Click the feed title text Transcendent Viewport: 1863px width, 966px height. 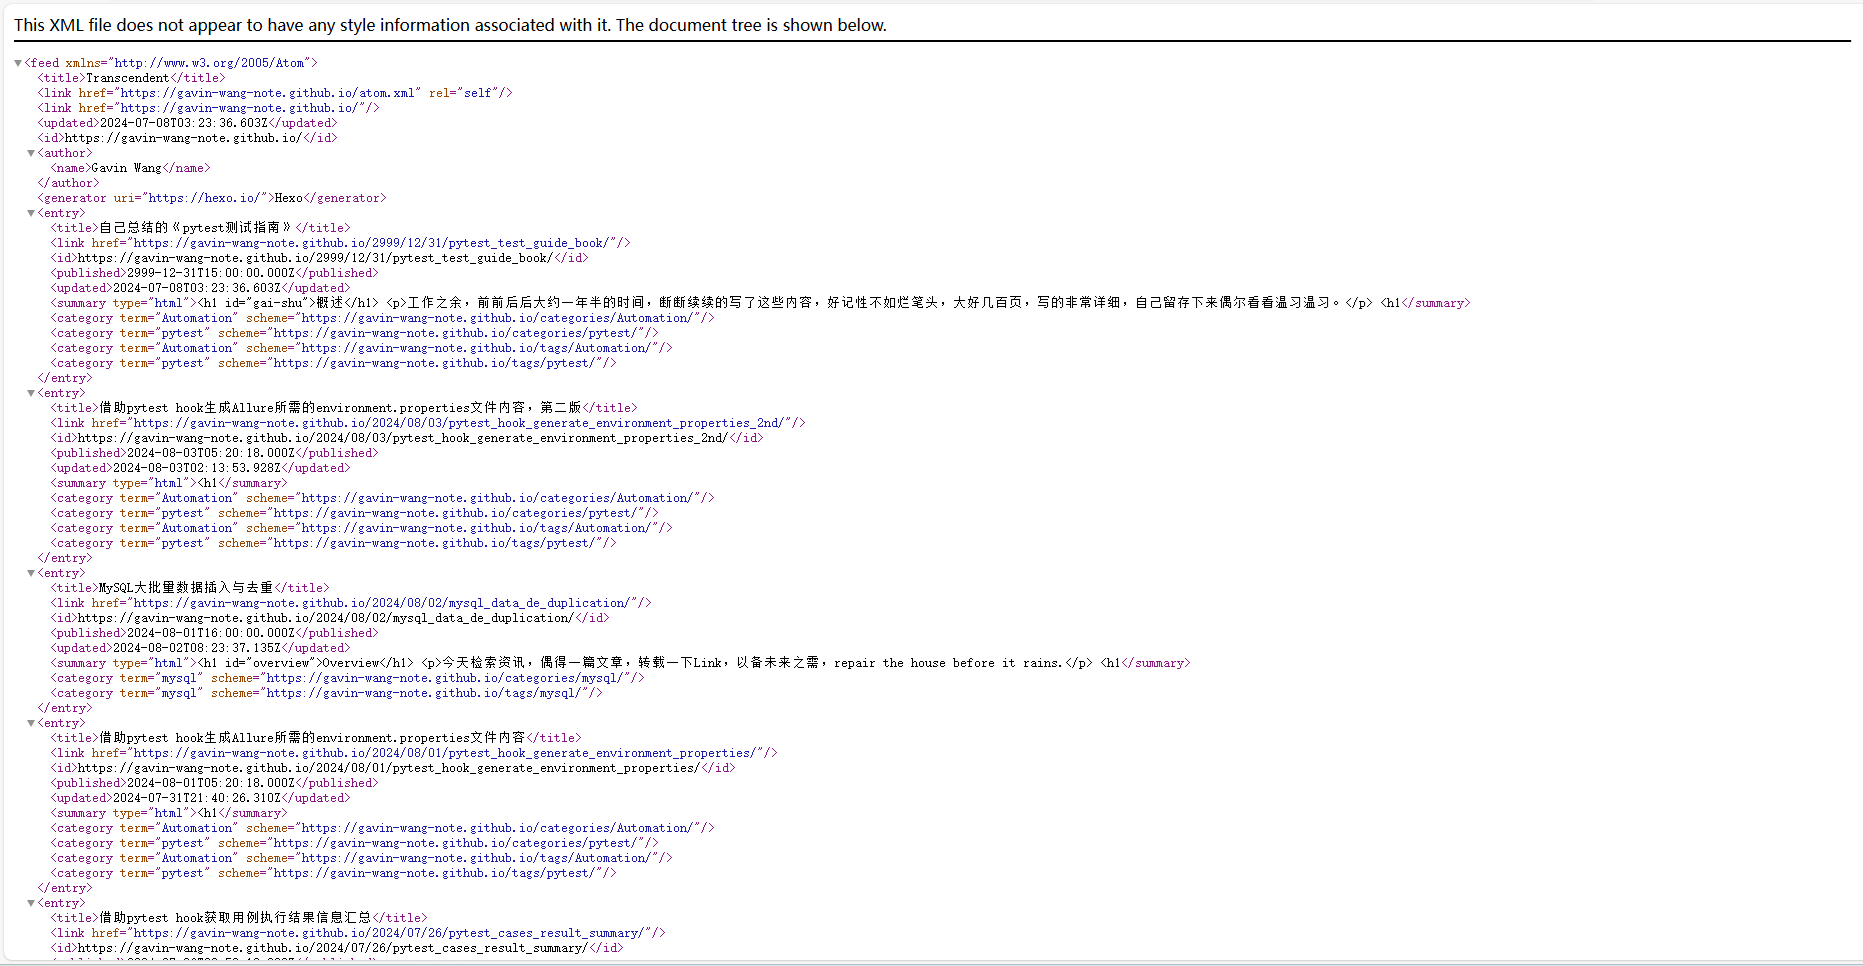tap(127, 78)
